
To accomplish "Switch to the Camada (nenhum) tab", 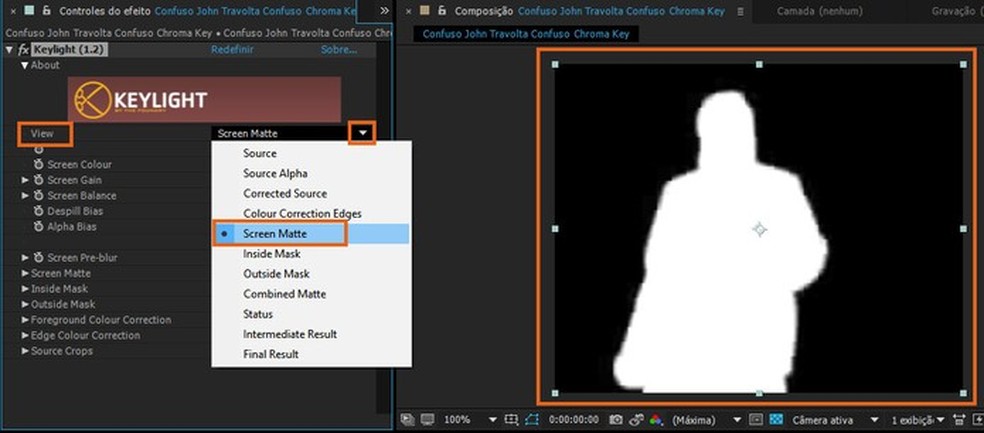I will coord(821,11).
